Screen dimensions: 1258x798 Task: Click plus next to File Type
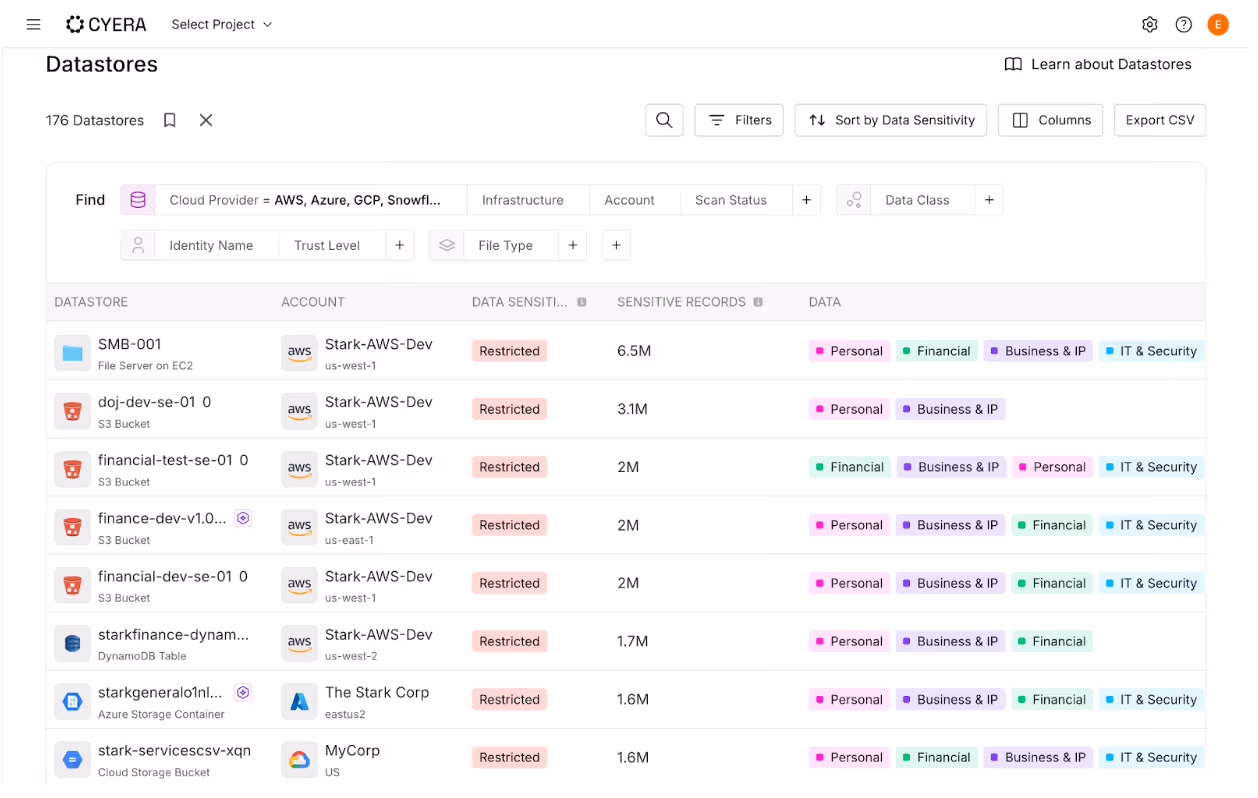pos(573,245)
